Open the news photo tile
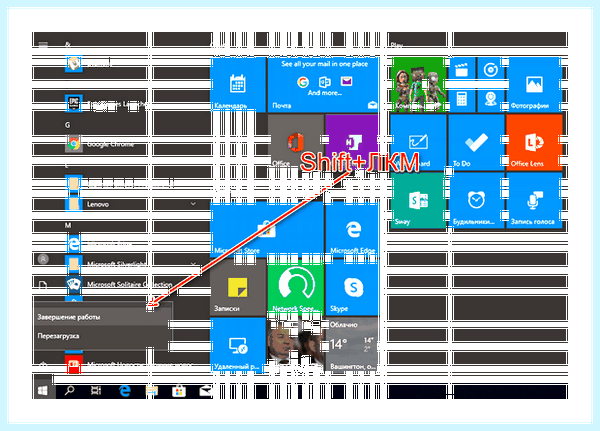The width and height of the screenshot is (600, 431). [295, 344]
